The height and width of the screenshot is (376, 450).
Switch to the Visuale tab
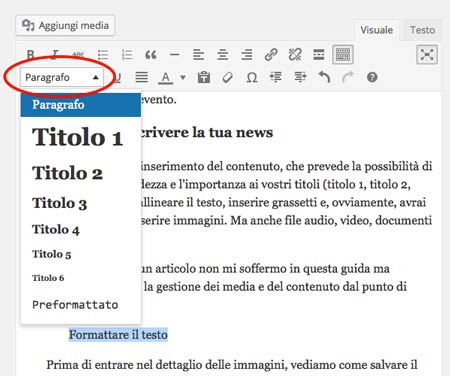click(376, 30)
